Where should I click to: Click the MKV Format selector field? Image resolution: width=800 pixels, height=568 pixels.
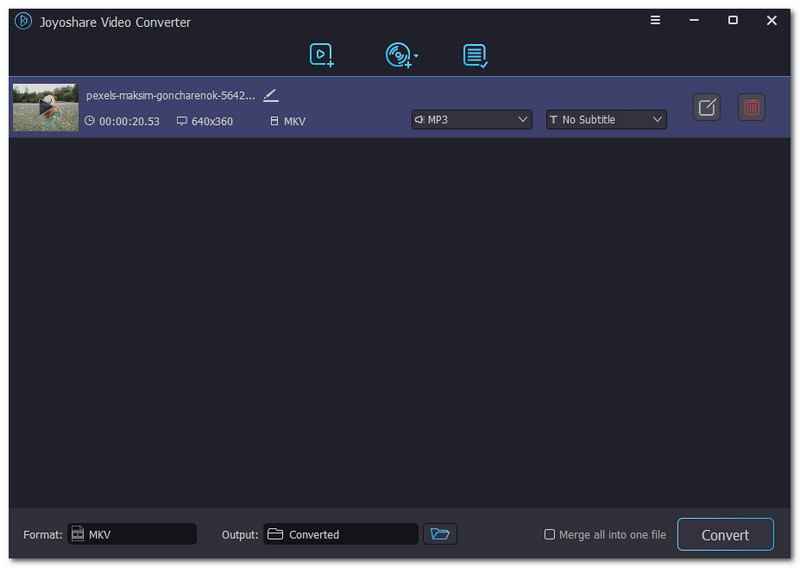[x=132, y=534]
